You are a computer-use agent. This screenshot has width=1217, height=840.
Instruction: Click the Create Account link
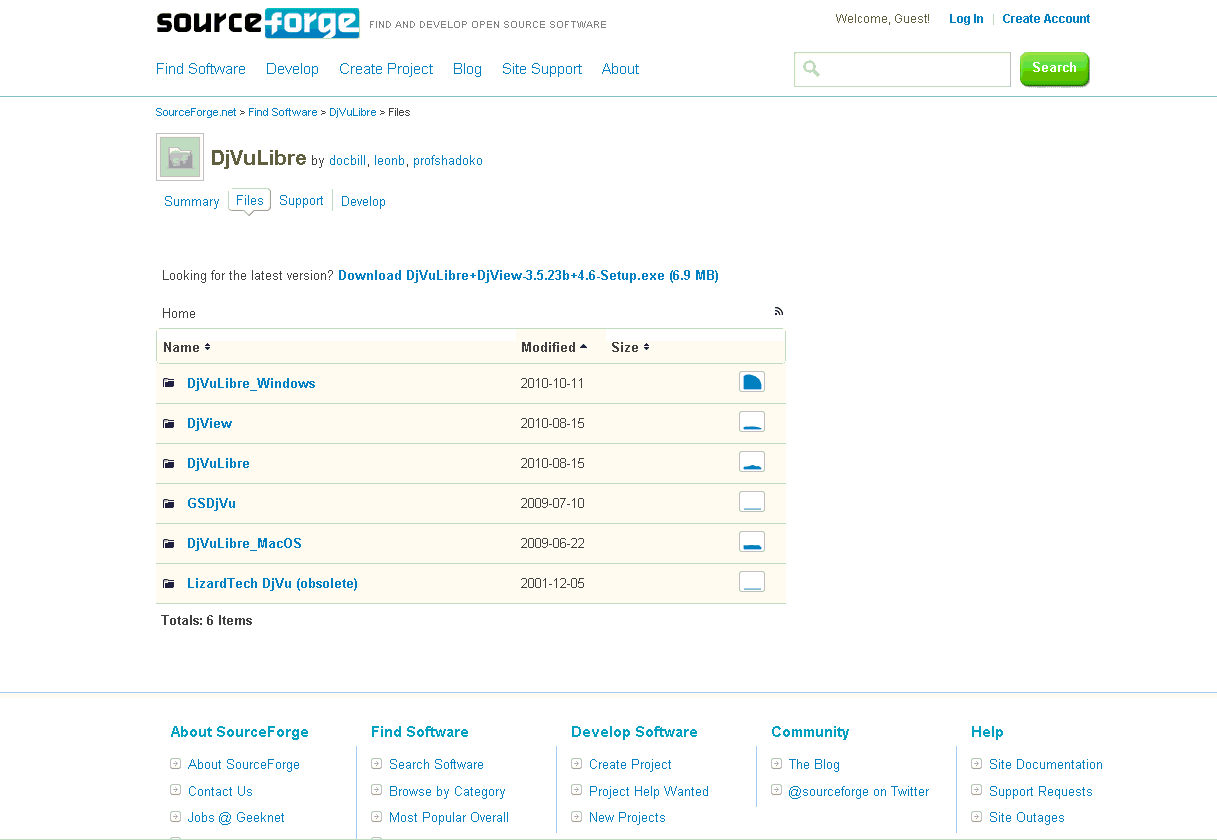pos(1046,19)
